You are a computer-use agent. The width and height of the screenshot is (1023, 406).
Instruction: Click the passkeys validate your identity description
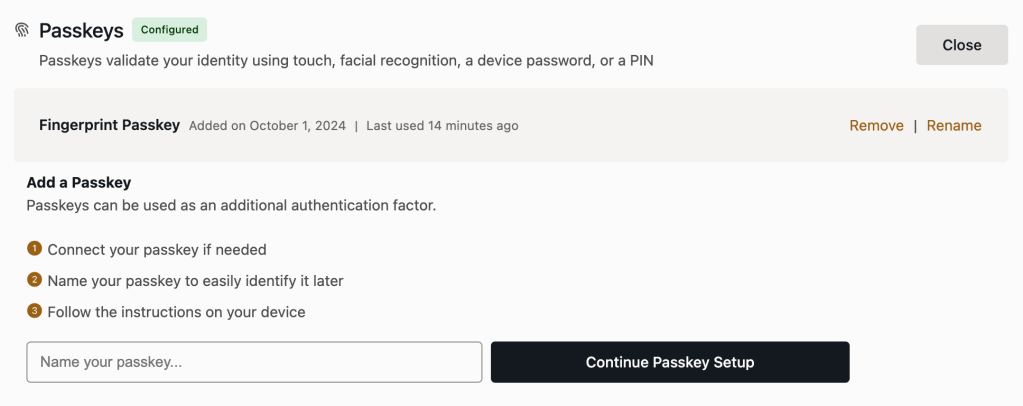tap(346, 61)
